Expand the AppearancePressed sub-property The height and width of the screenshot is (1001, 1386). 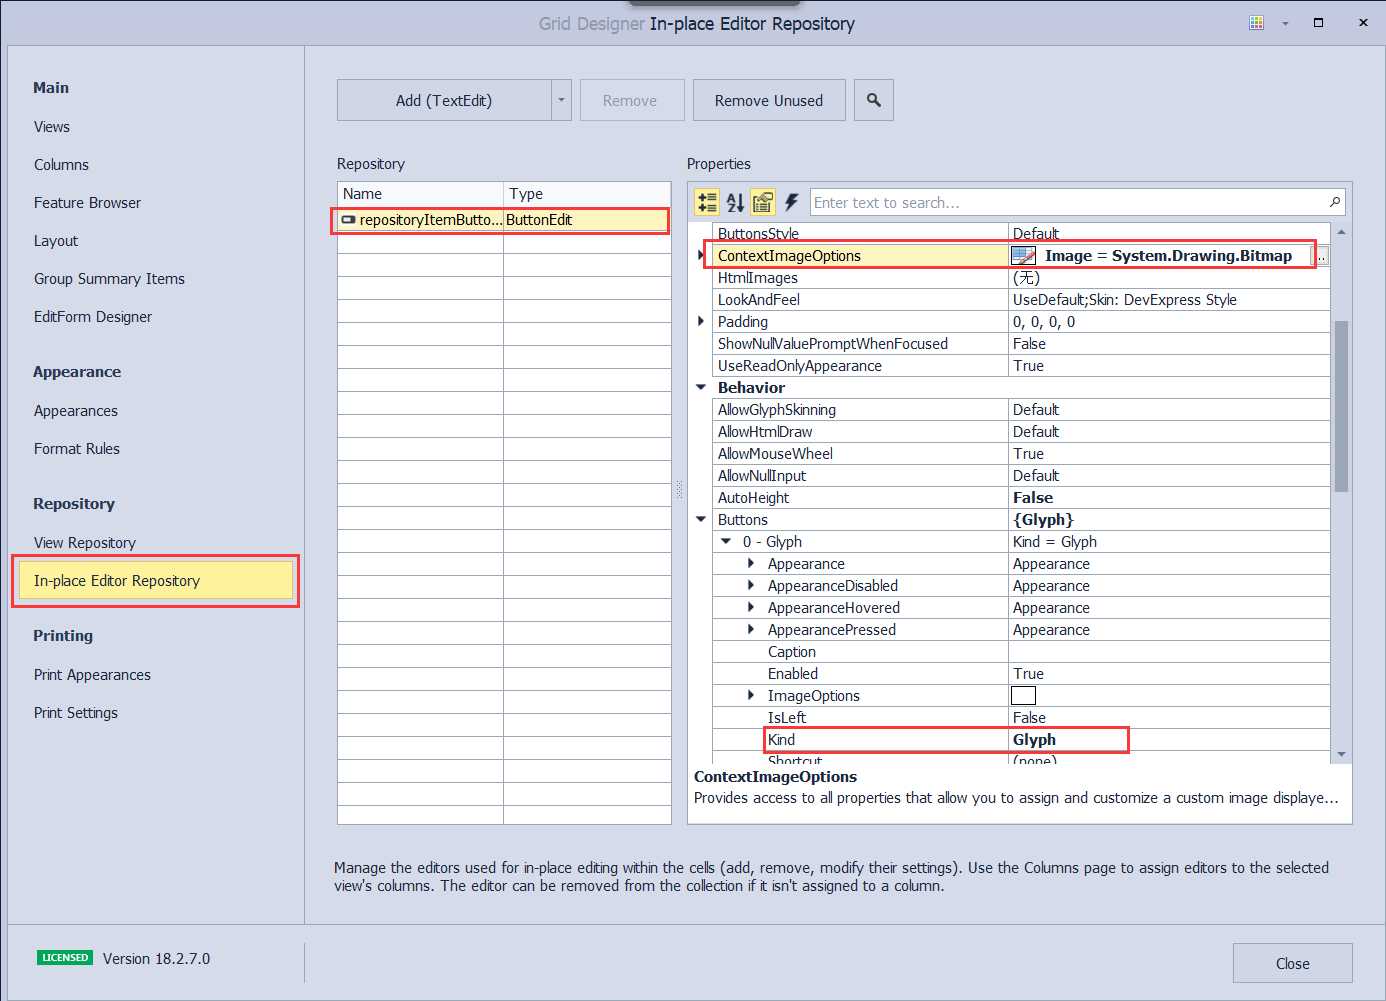(751, 630)
